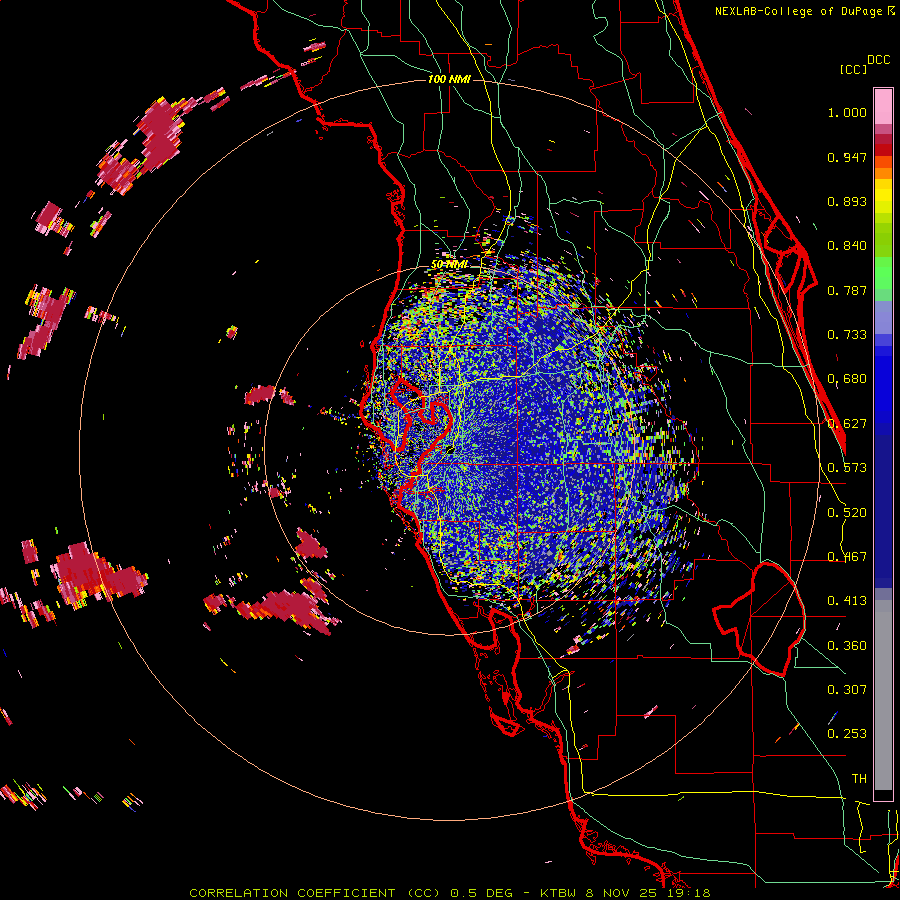Select the 0.307 scale value
The image size is (900, 900).
[x=847, y=689]
